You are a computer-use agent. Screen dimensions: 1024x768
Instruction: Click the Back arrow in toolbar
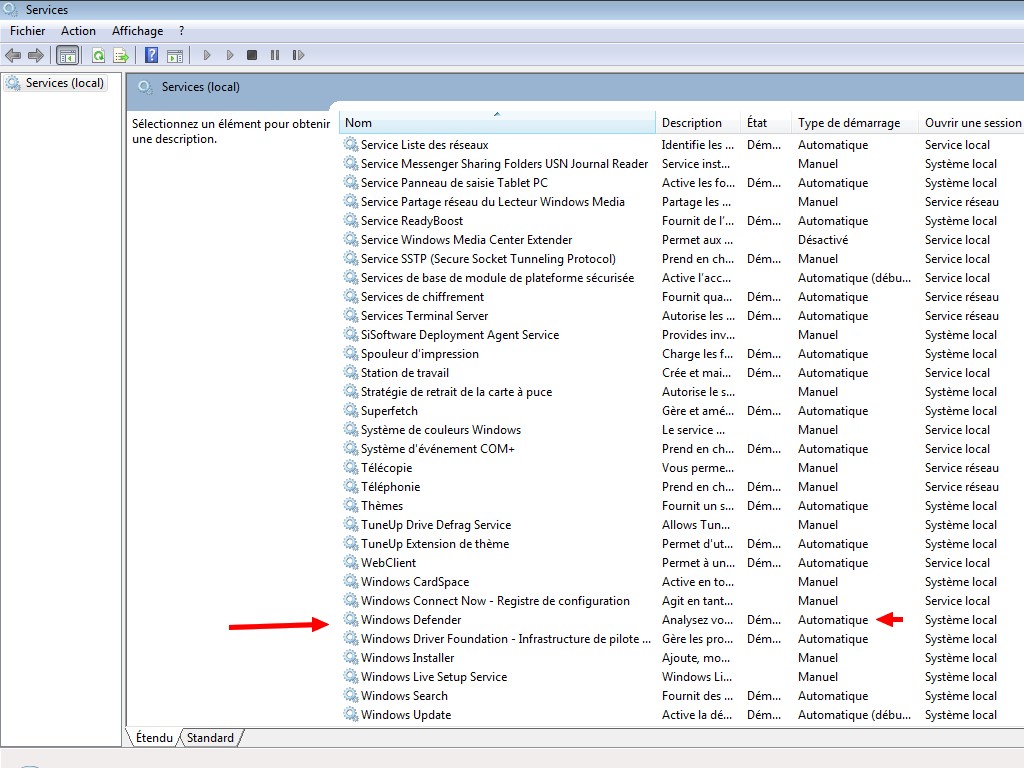click(x=13, y=55)
